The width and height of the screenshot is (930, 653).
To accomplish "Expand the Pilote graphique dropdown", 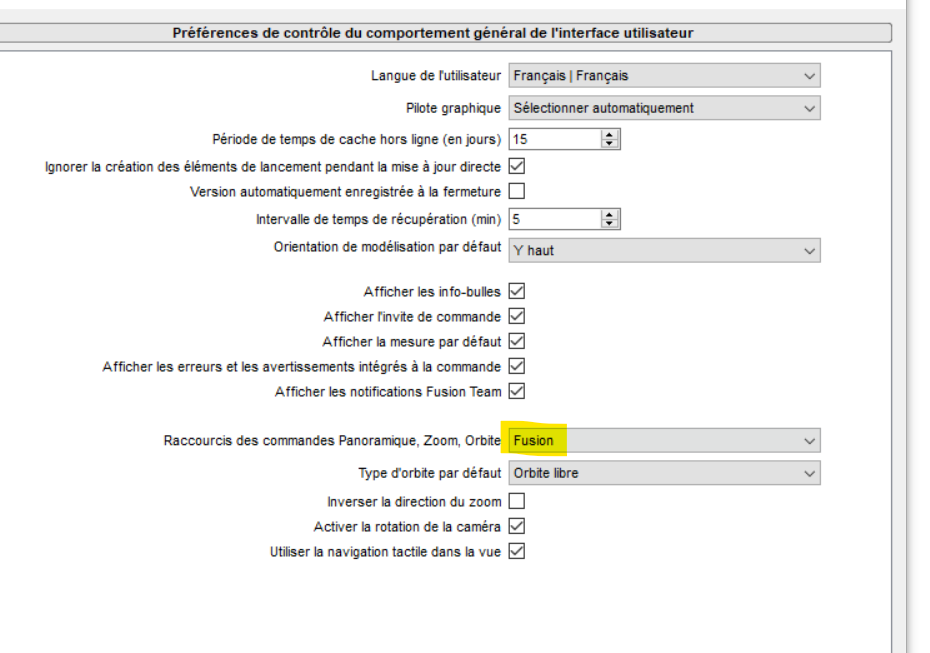I will (x=664, y=108).
